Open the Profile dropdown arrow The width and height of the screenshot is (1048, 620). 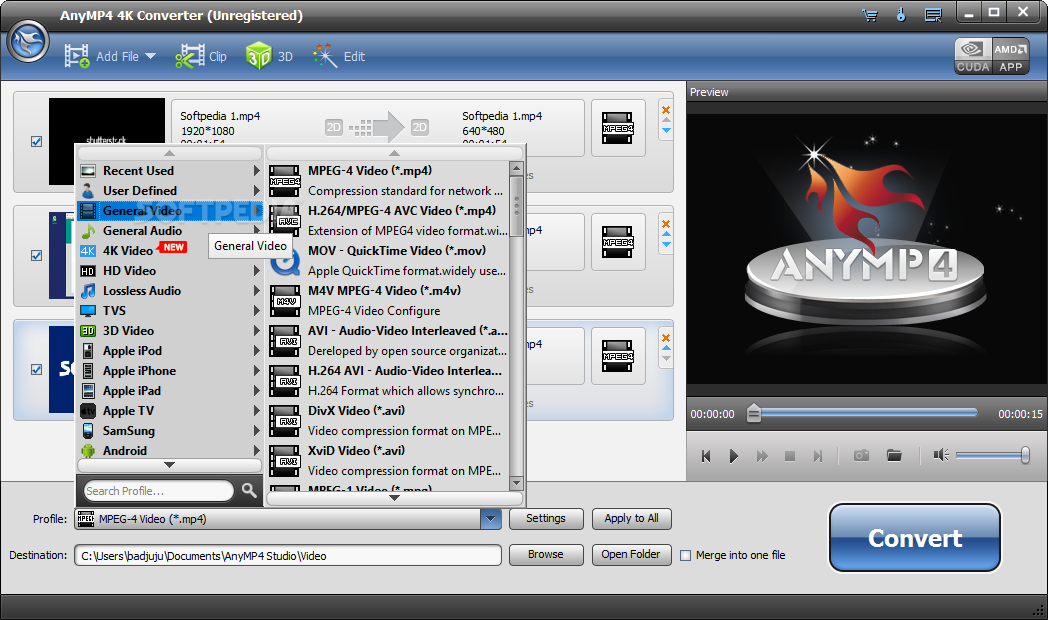point(491,518)
